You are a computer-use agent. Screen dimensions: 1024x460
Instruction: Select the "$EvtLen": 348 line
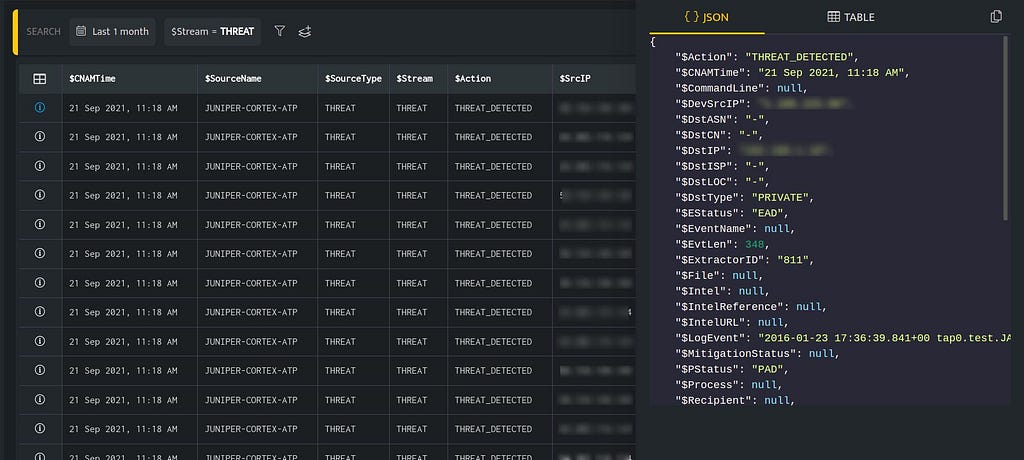coord(723,244)
